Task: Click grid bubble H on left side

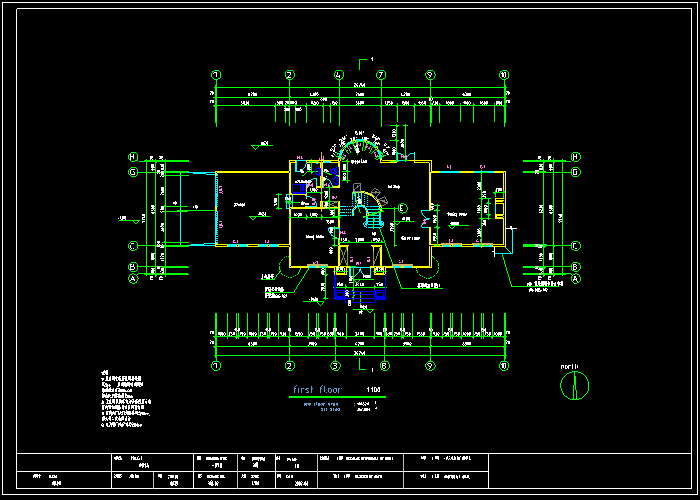Action: (132, 157)
